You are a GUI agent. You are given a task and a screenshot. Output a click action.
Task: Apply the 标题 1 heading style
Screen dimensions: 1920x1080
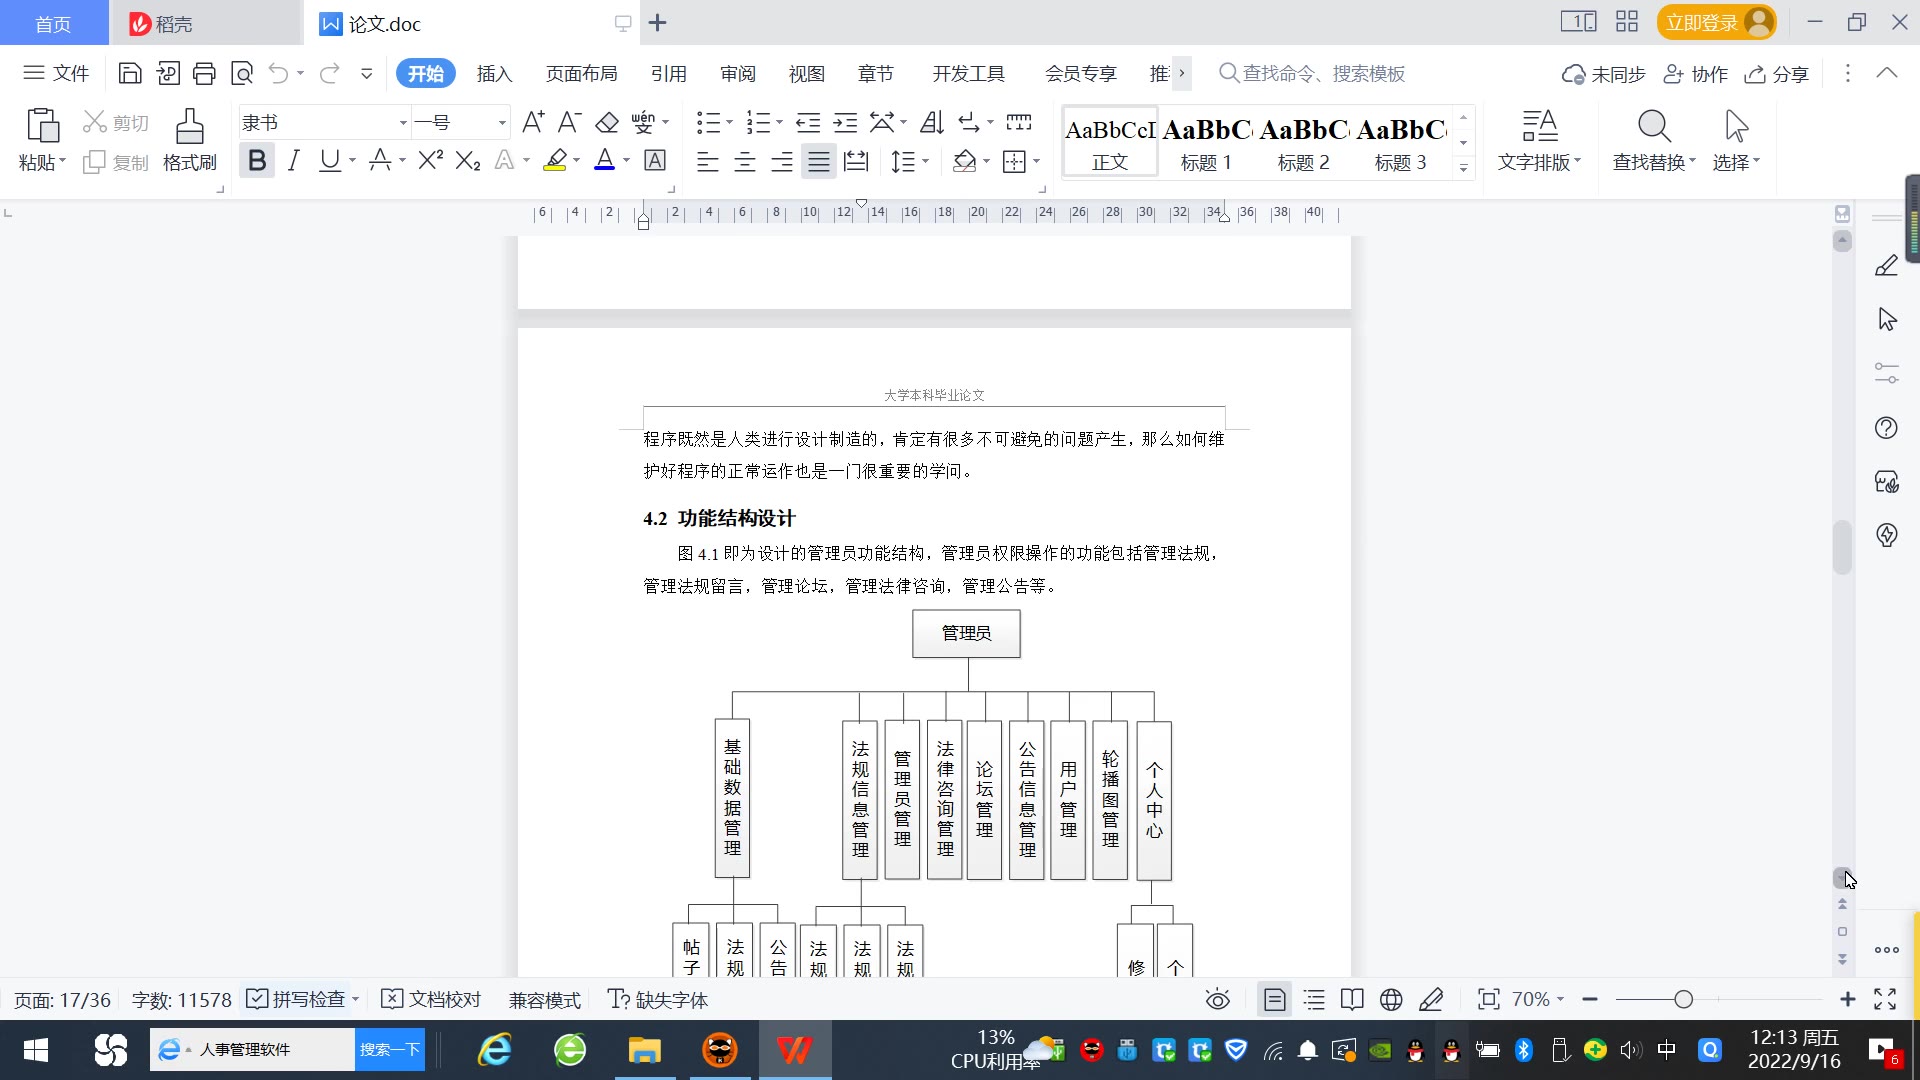pyautogui.click(x=1205, y=142)
